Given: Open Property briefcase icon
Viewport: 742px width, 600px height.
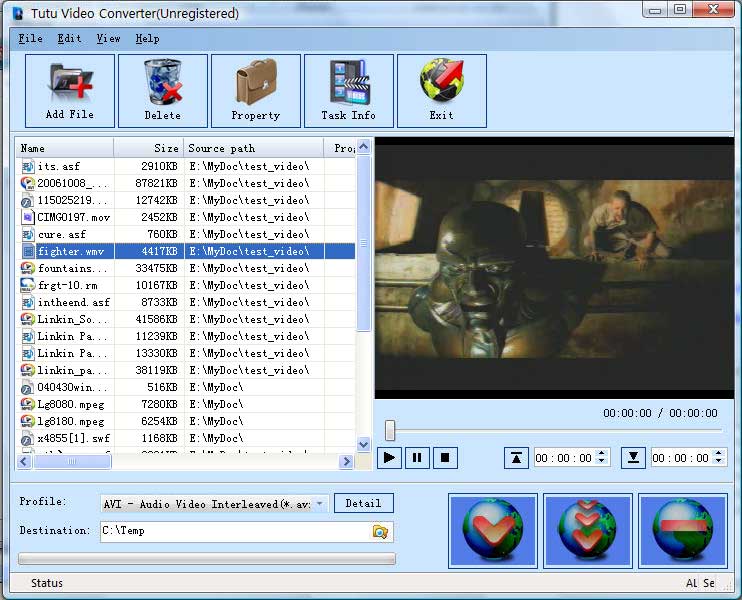Looking at the screenshot, I should coord(256,90).
